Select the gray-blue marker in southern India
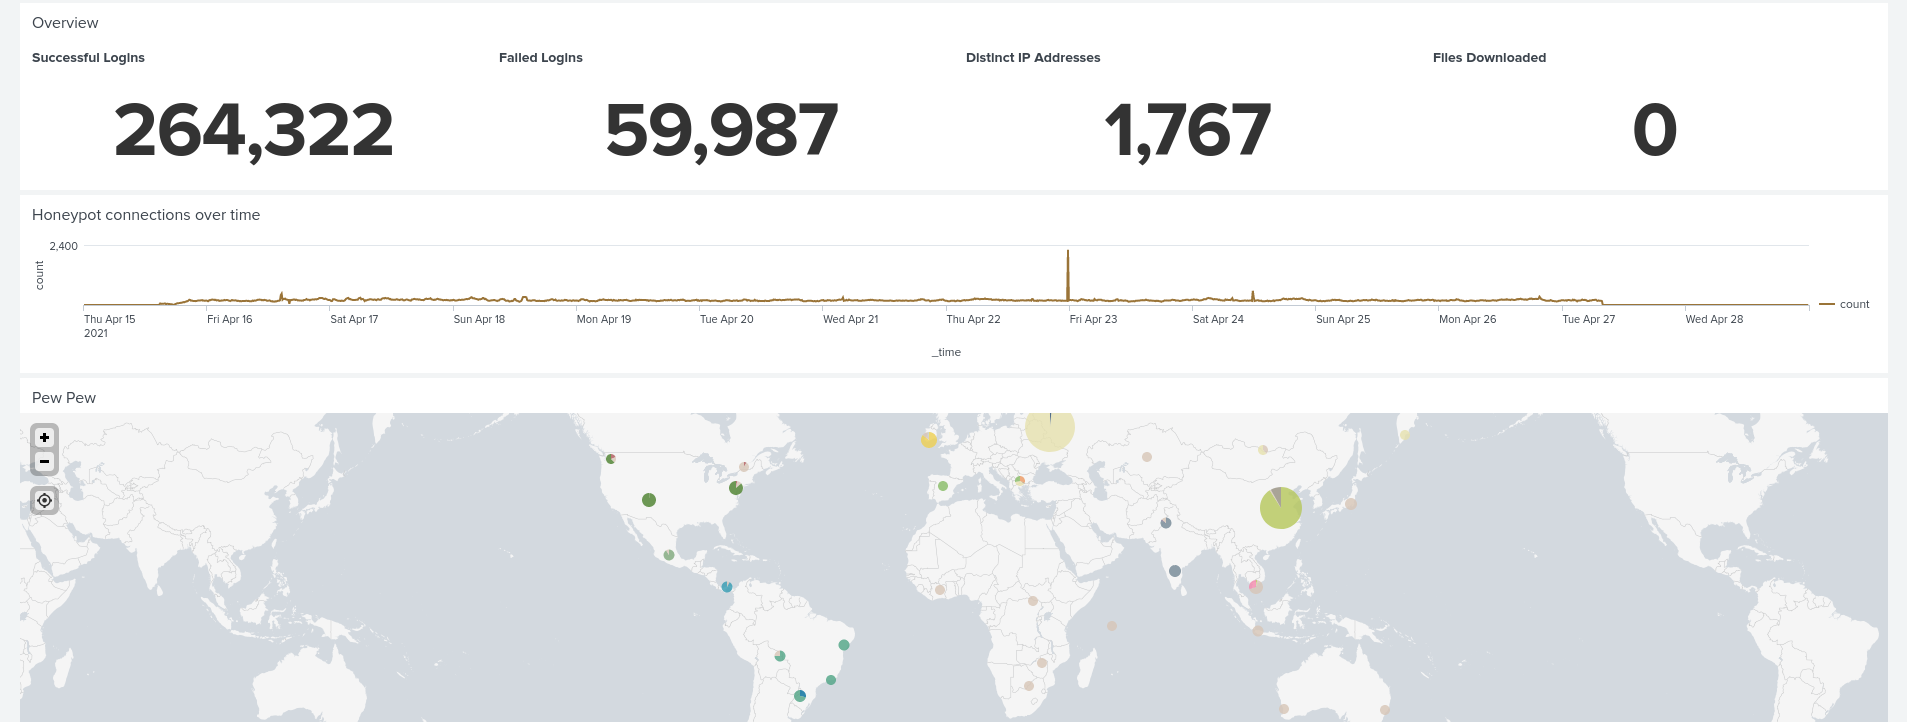The width and height of the screenshot is (1907, 722). pos(1175,571)
